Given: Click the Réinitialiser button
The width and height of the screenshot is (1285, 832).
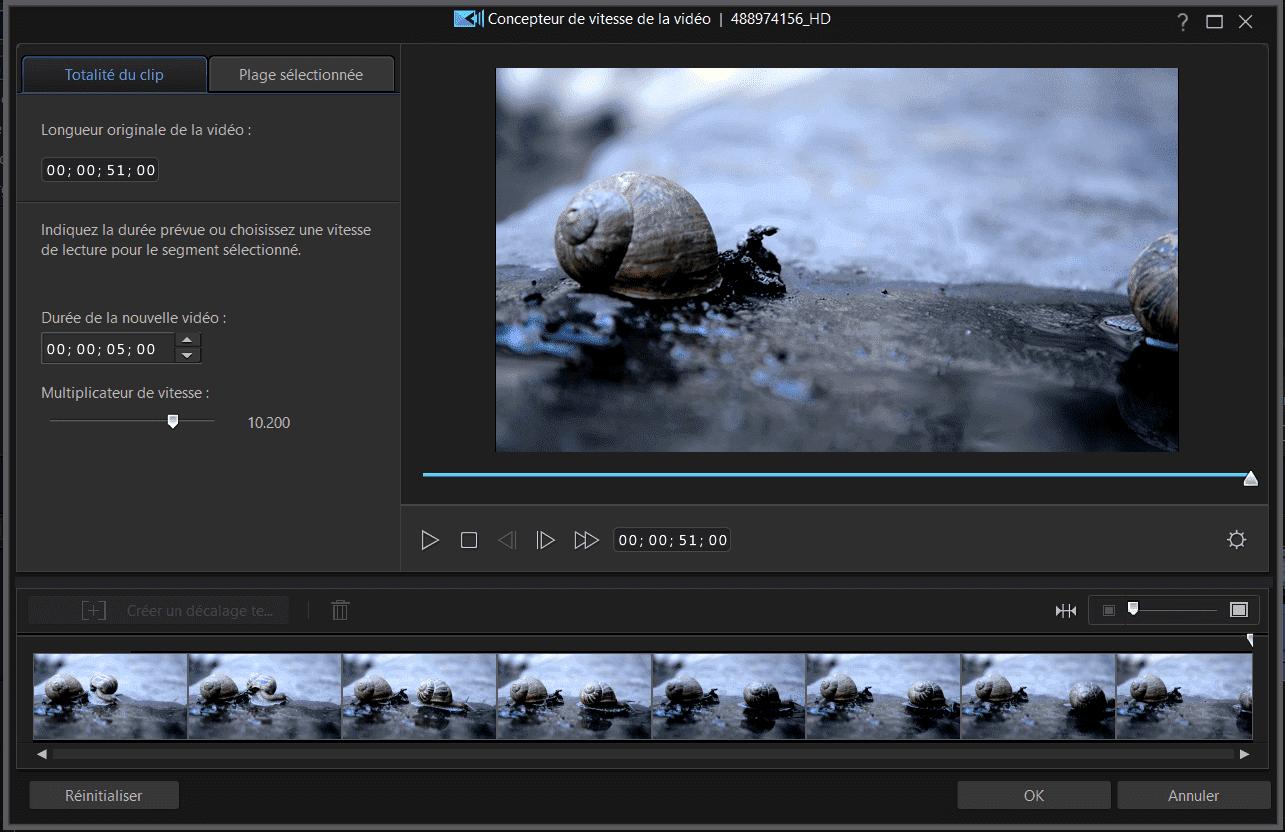Looking at the screenshot, I should point(104,796).
